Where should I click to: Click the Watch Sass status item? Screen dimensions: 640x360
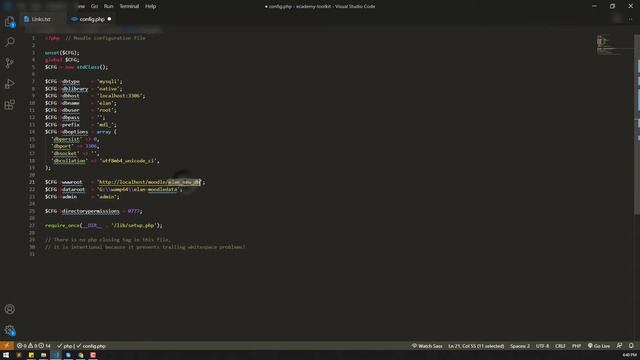click(427, 346)
